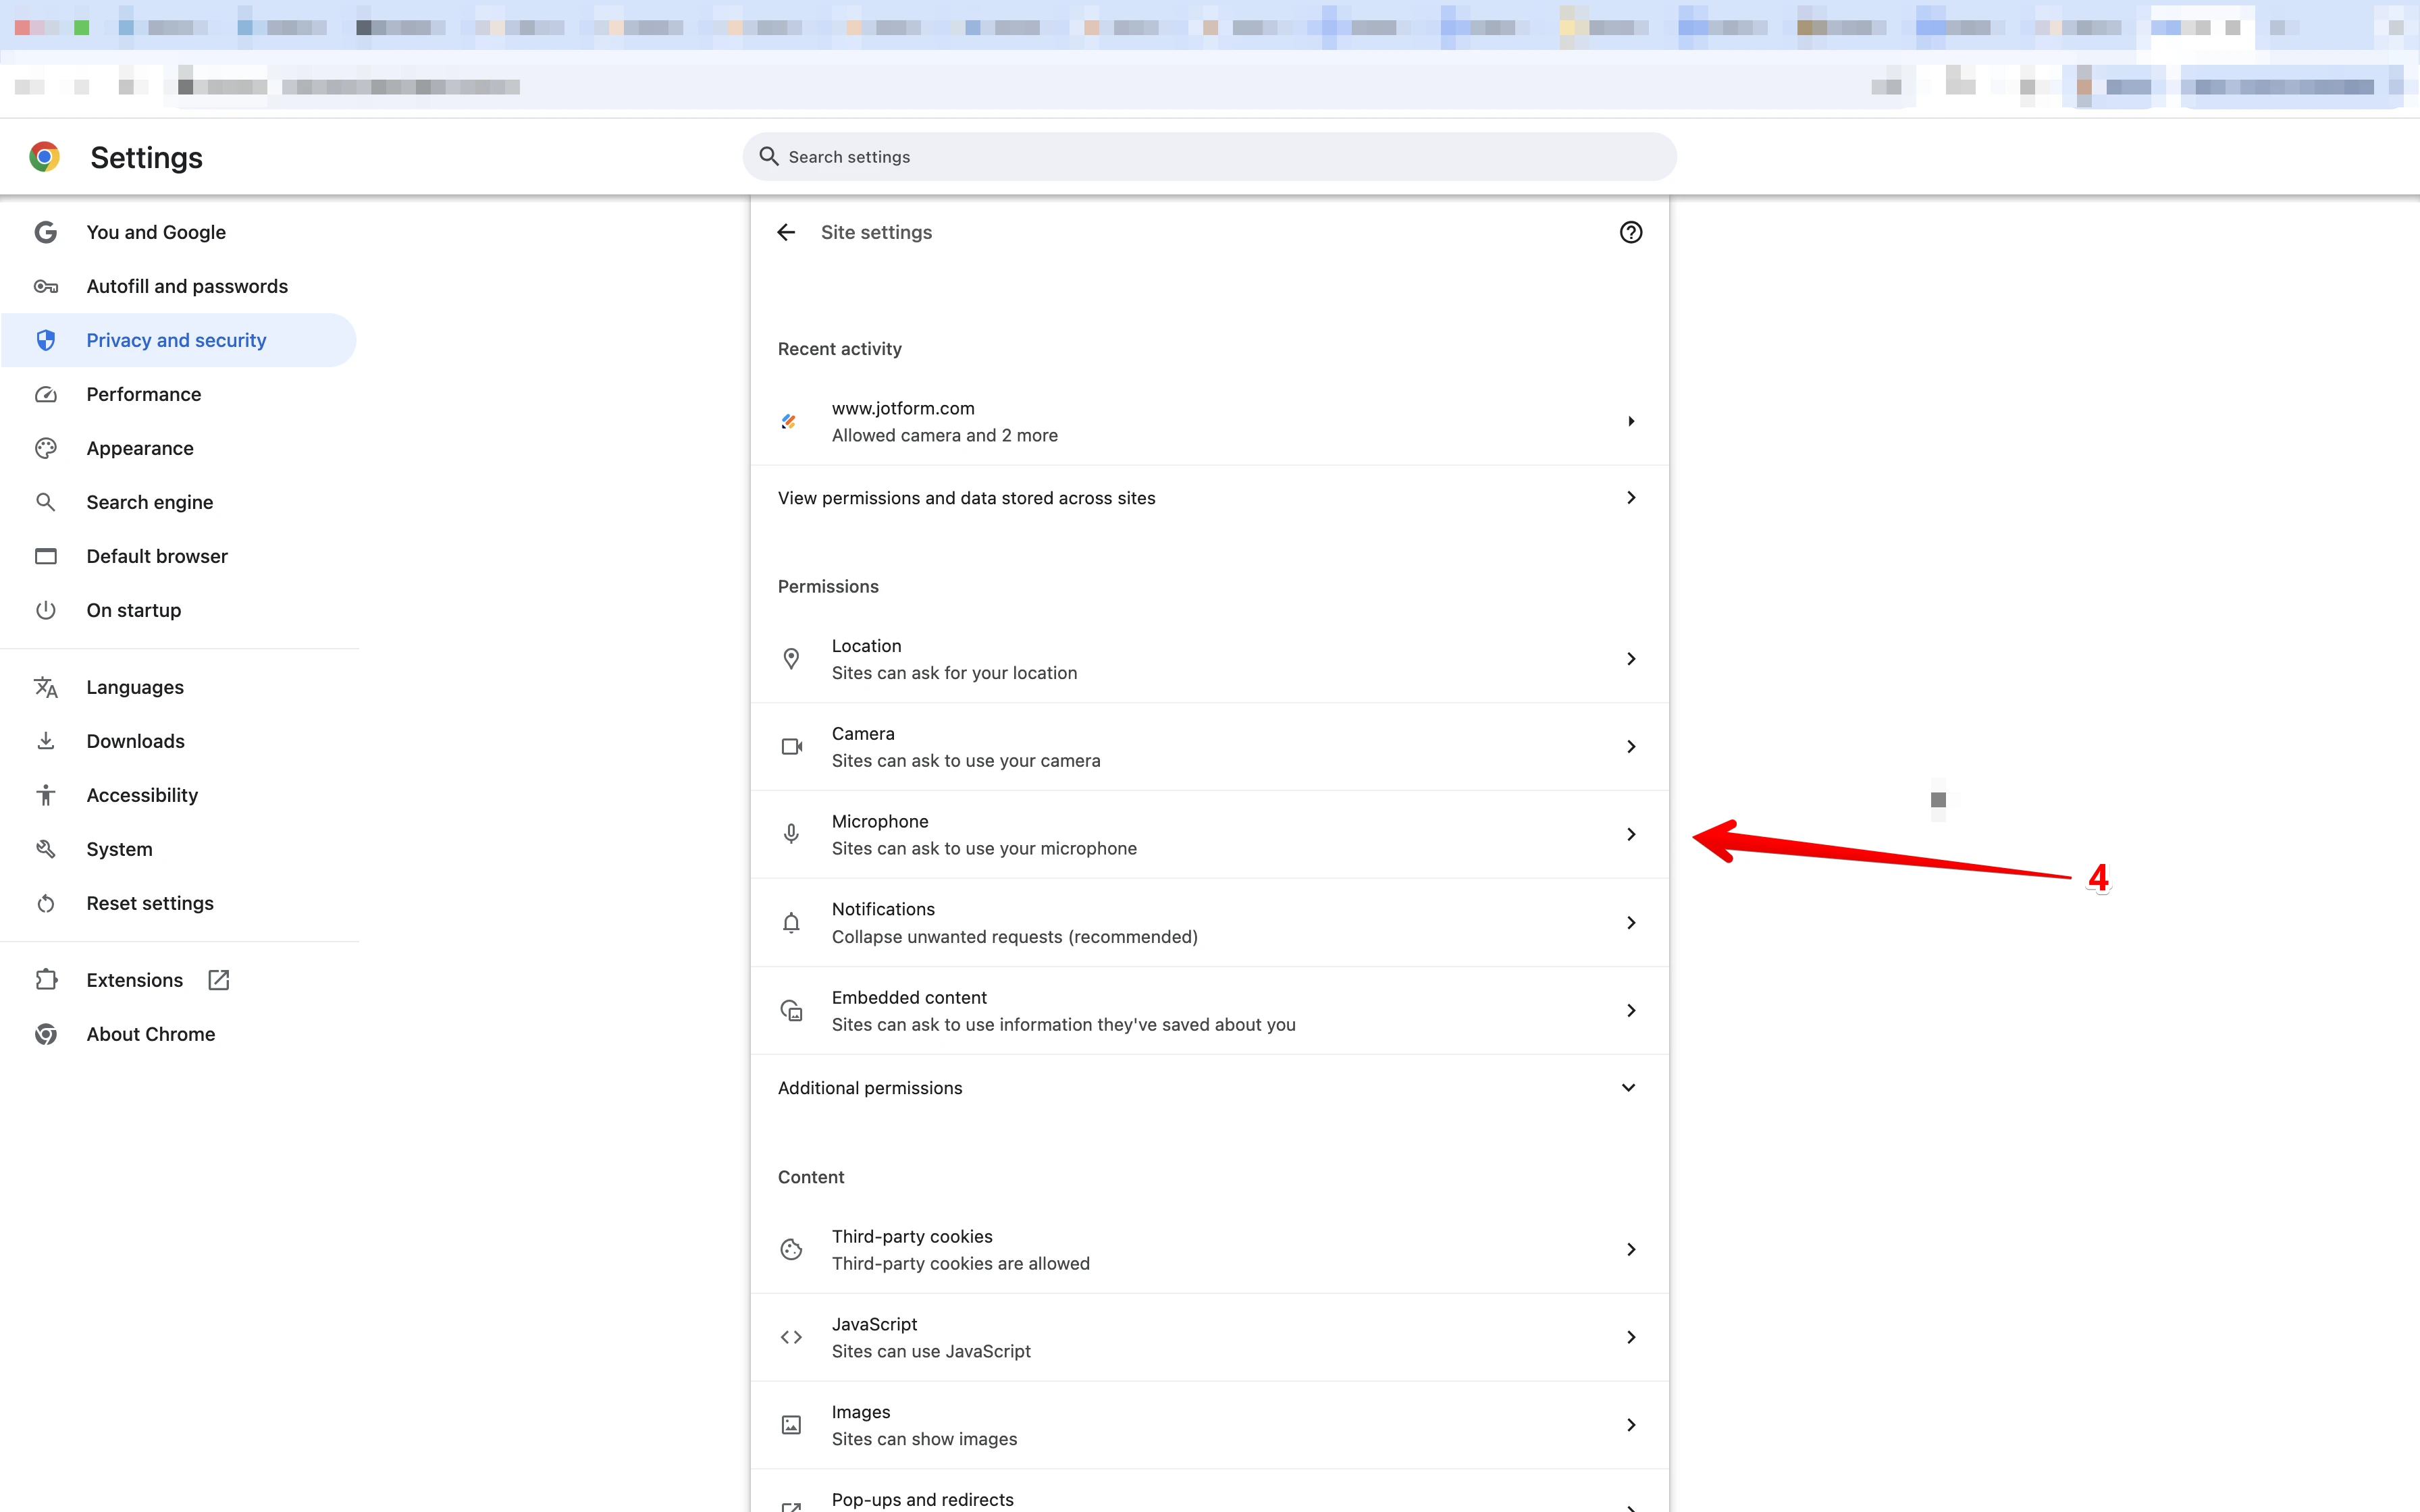Click the Microphone permission icon
This screenshot has width=2420, height=1512.
(x=790, y=833)
